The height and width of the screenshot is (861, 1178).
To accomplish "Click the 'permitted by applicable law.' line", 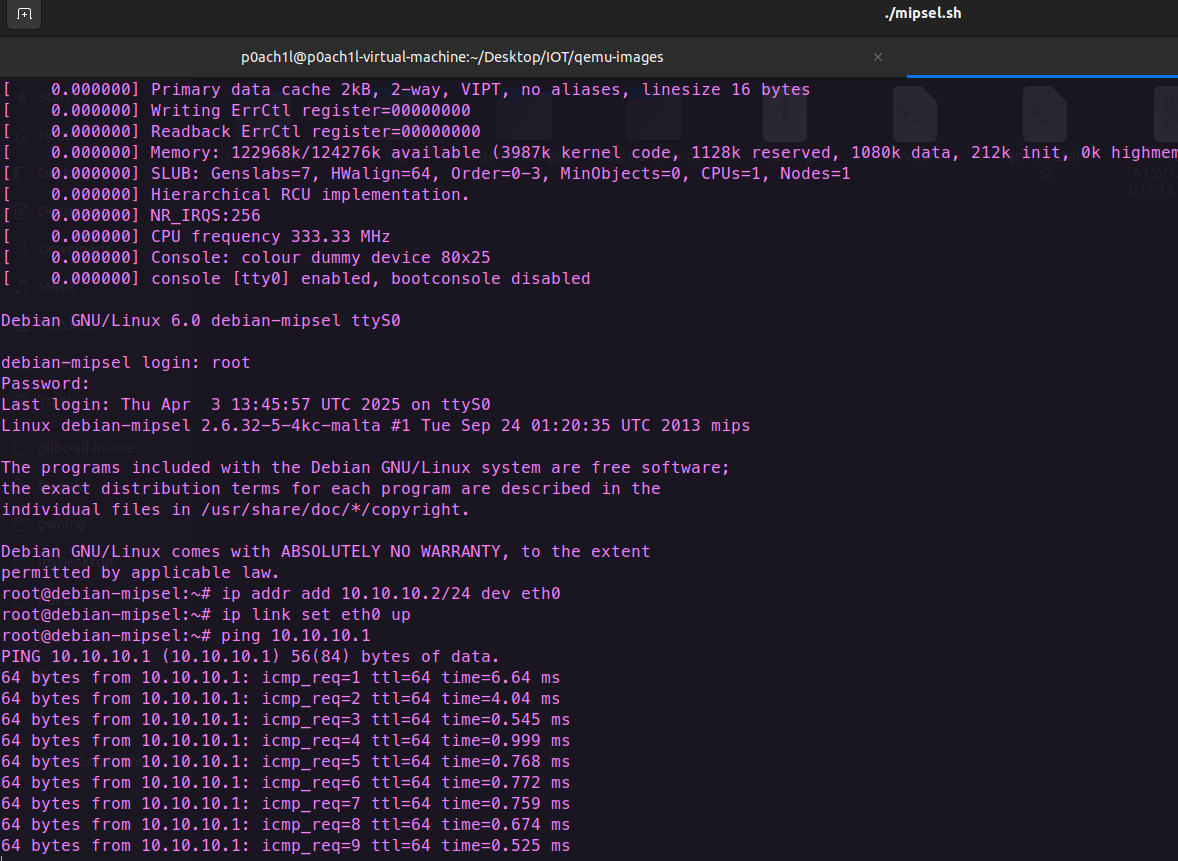I will (x=140, y=573).
